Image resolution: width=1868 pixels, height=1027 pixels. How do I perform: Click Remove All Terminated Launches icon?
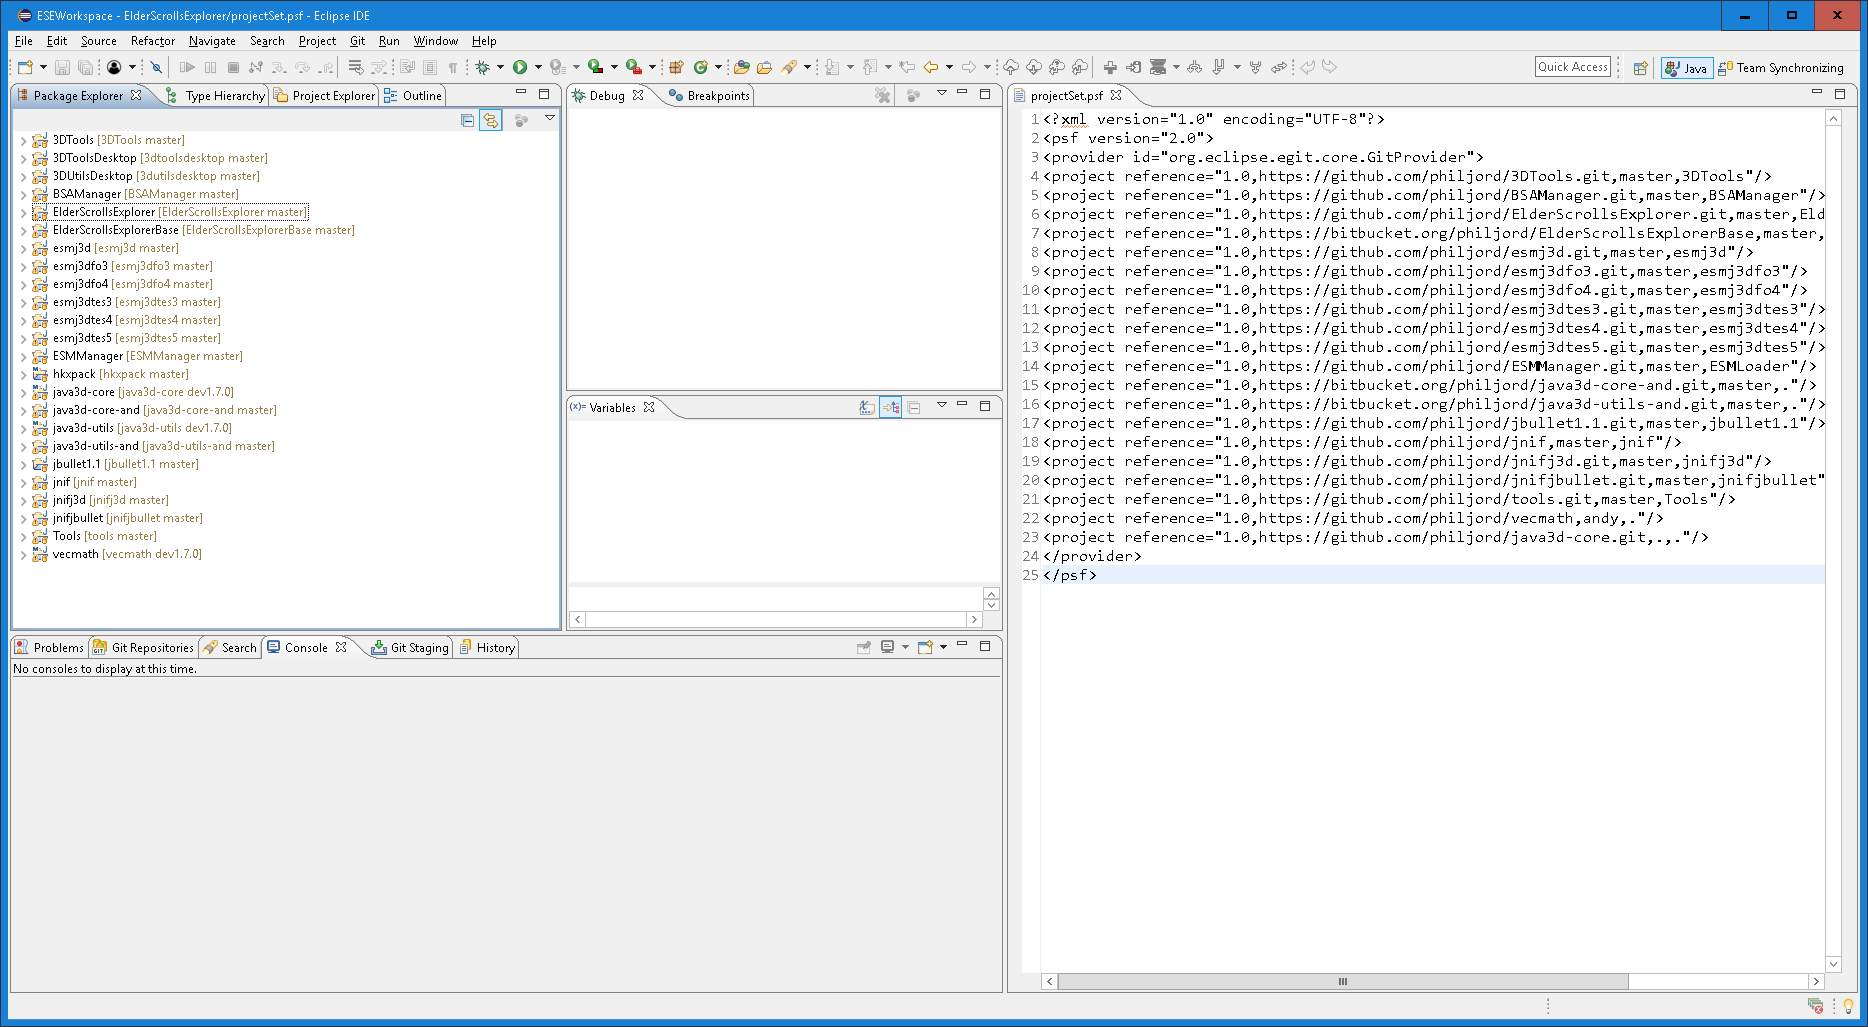[882, 95]
